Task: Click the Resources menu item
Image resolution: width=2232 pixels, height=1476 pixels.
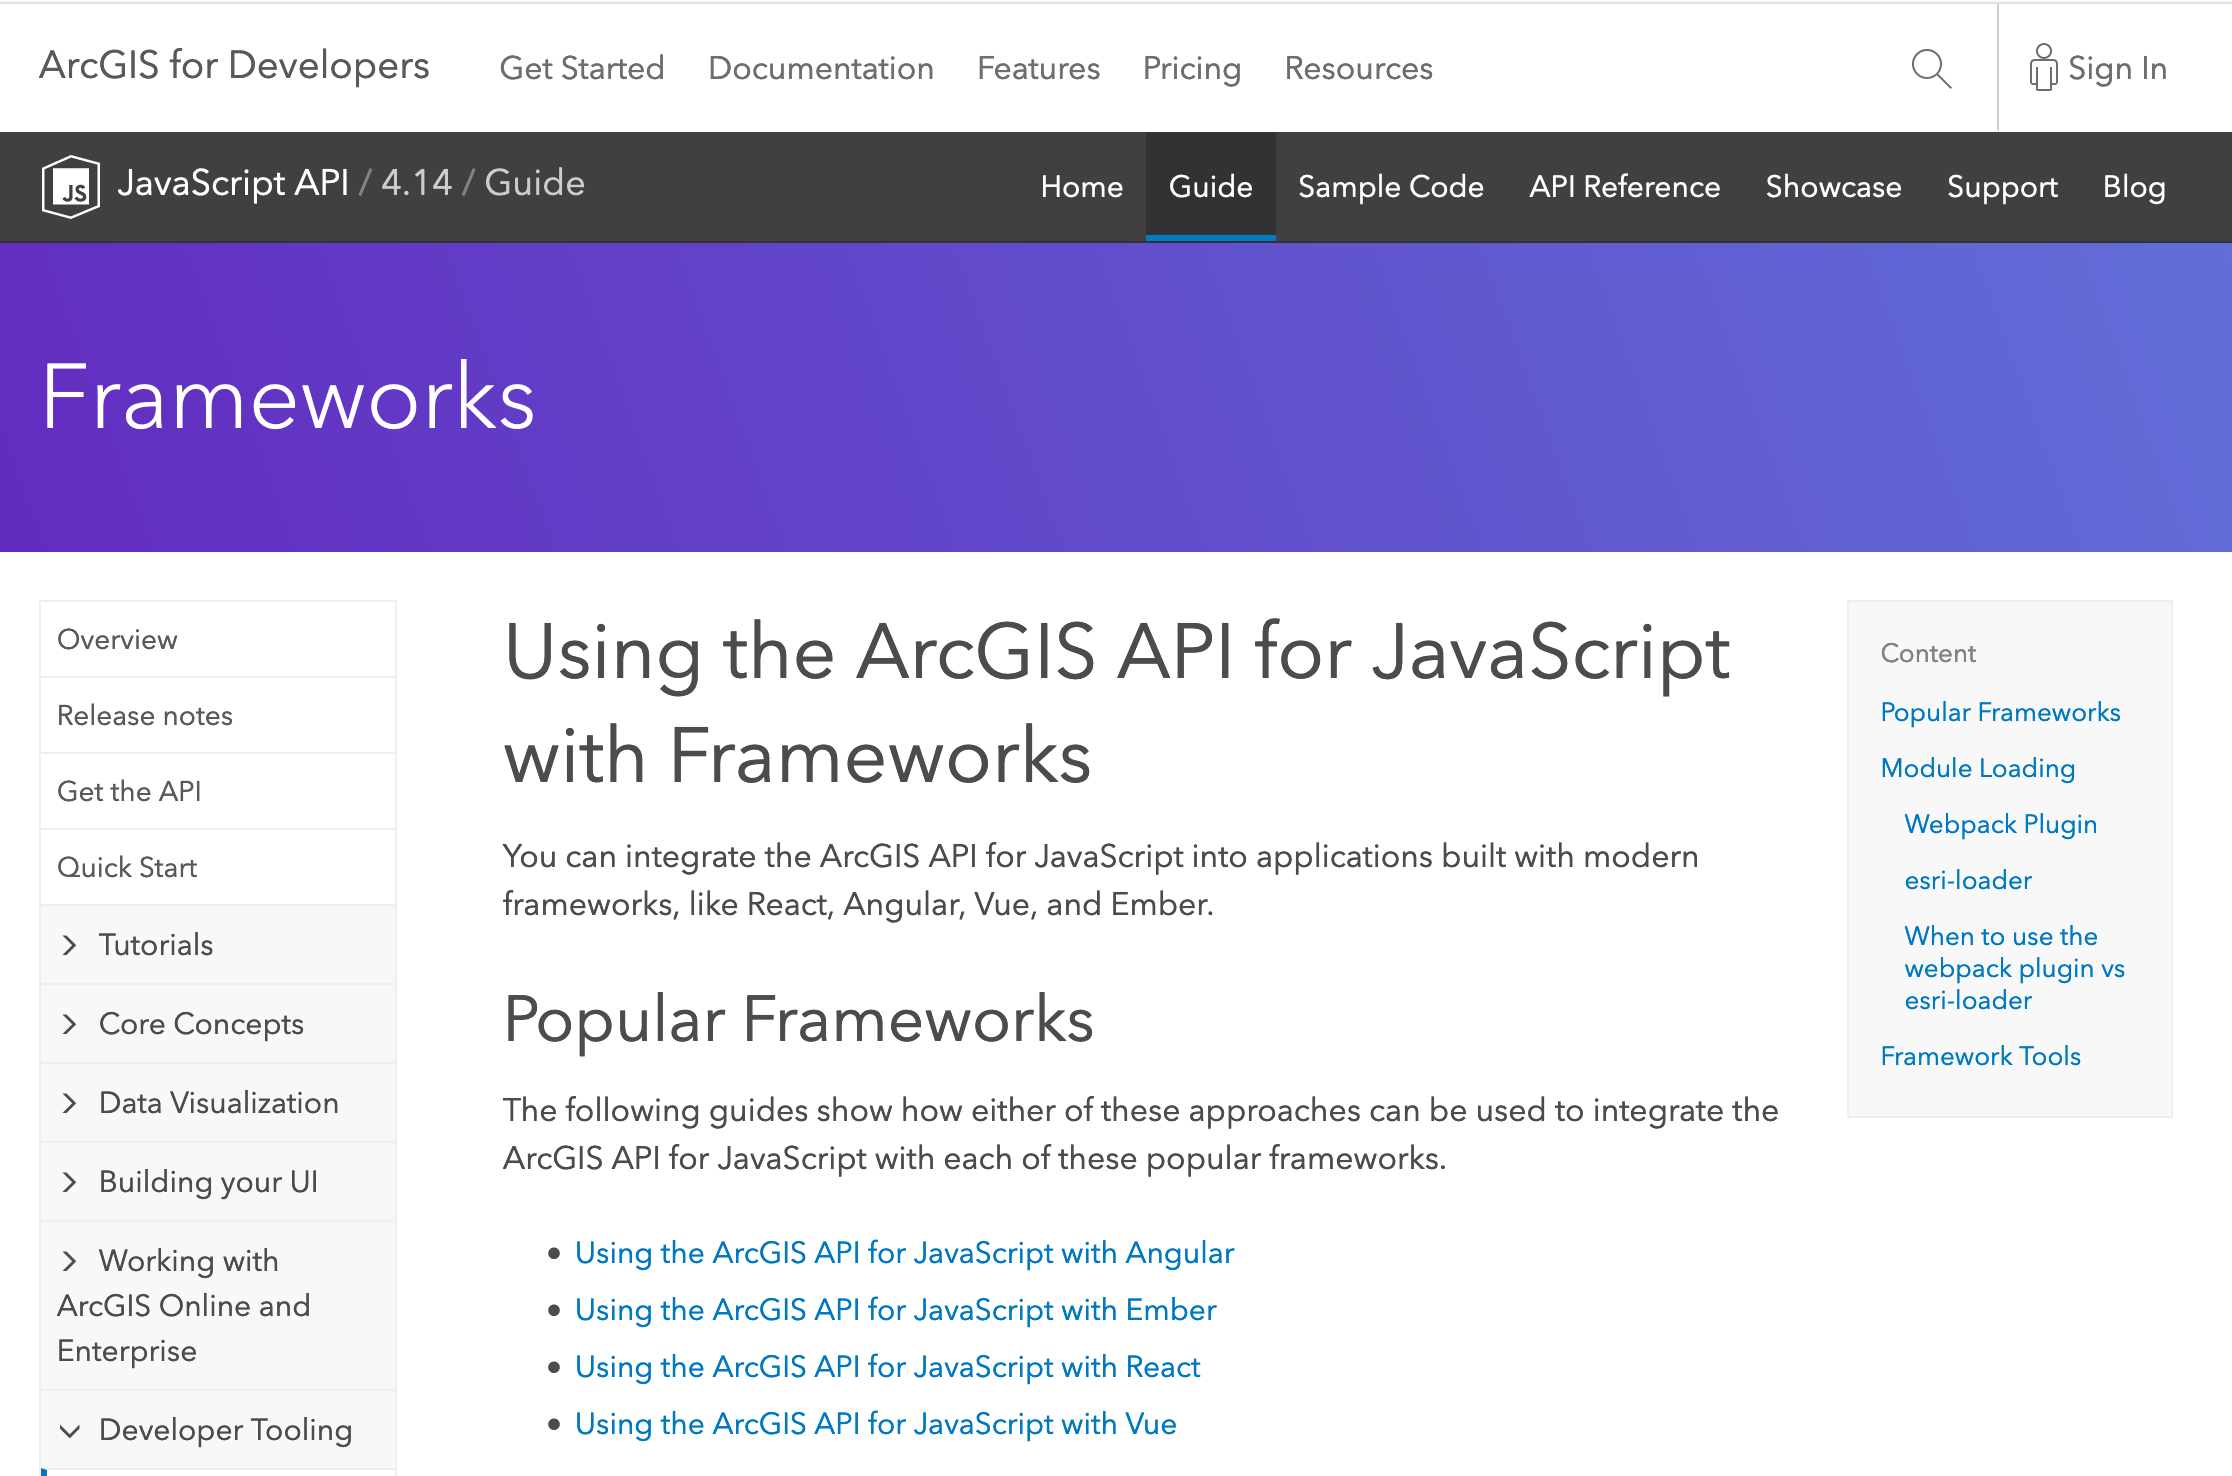Action: click(x=1359, y=68)
